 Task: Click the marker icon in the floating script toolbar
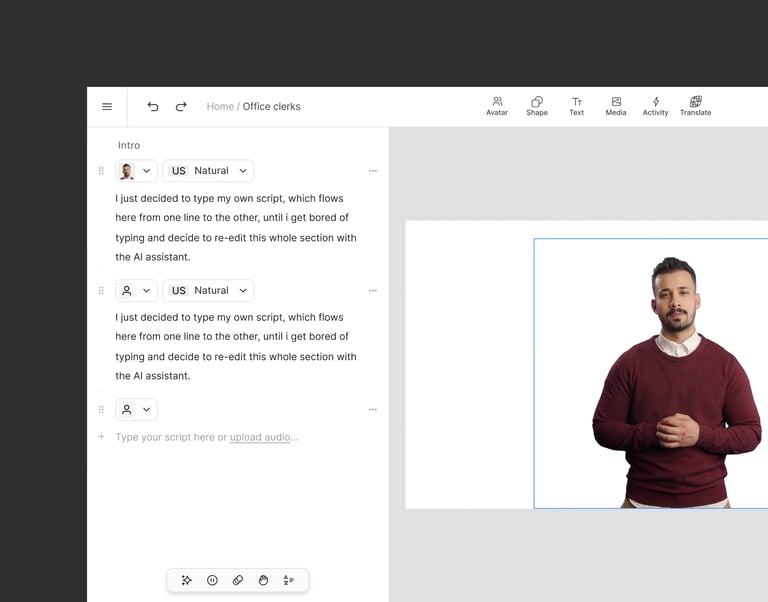tap(238, 580)
